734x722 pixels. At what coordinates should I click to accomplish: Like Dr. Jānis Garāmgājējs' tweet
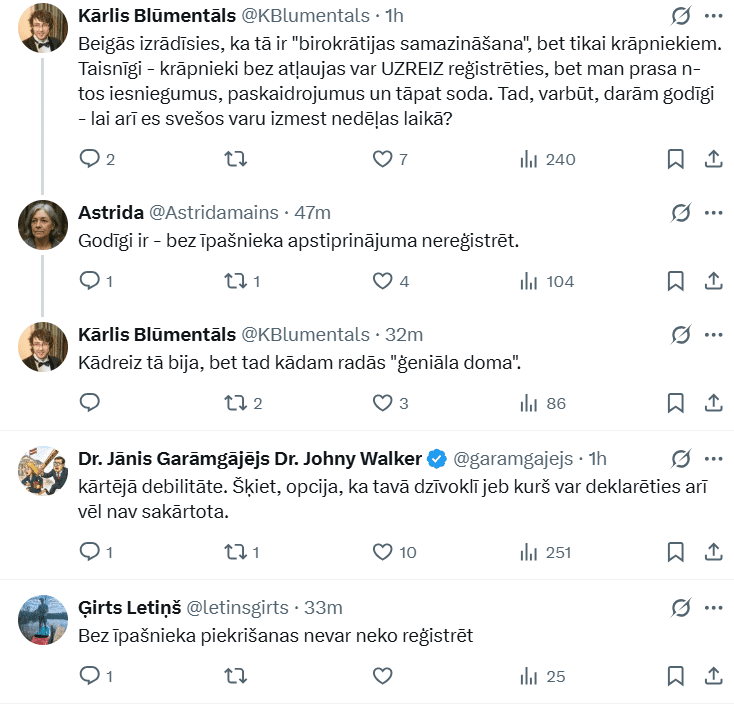pos(382,551)
